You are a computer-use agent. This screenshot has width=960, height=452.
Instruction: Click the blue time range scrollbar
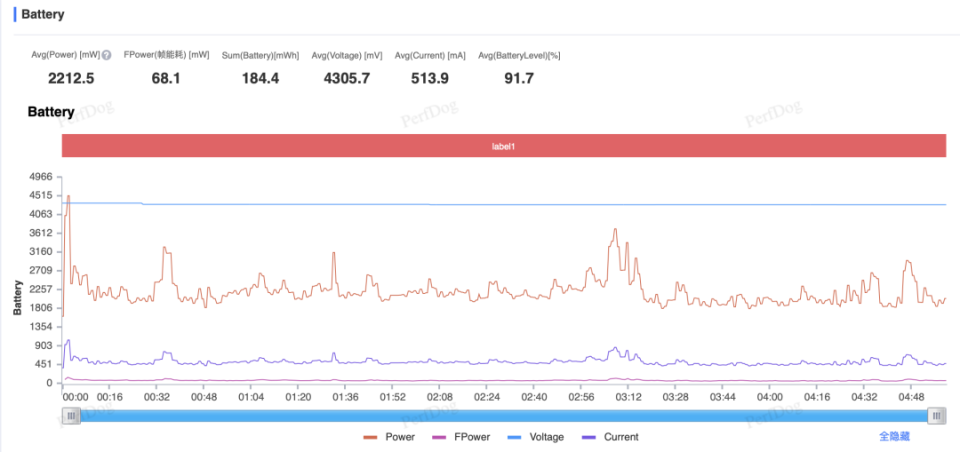[x=503, y=416]
